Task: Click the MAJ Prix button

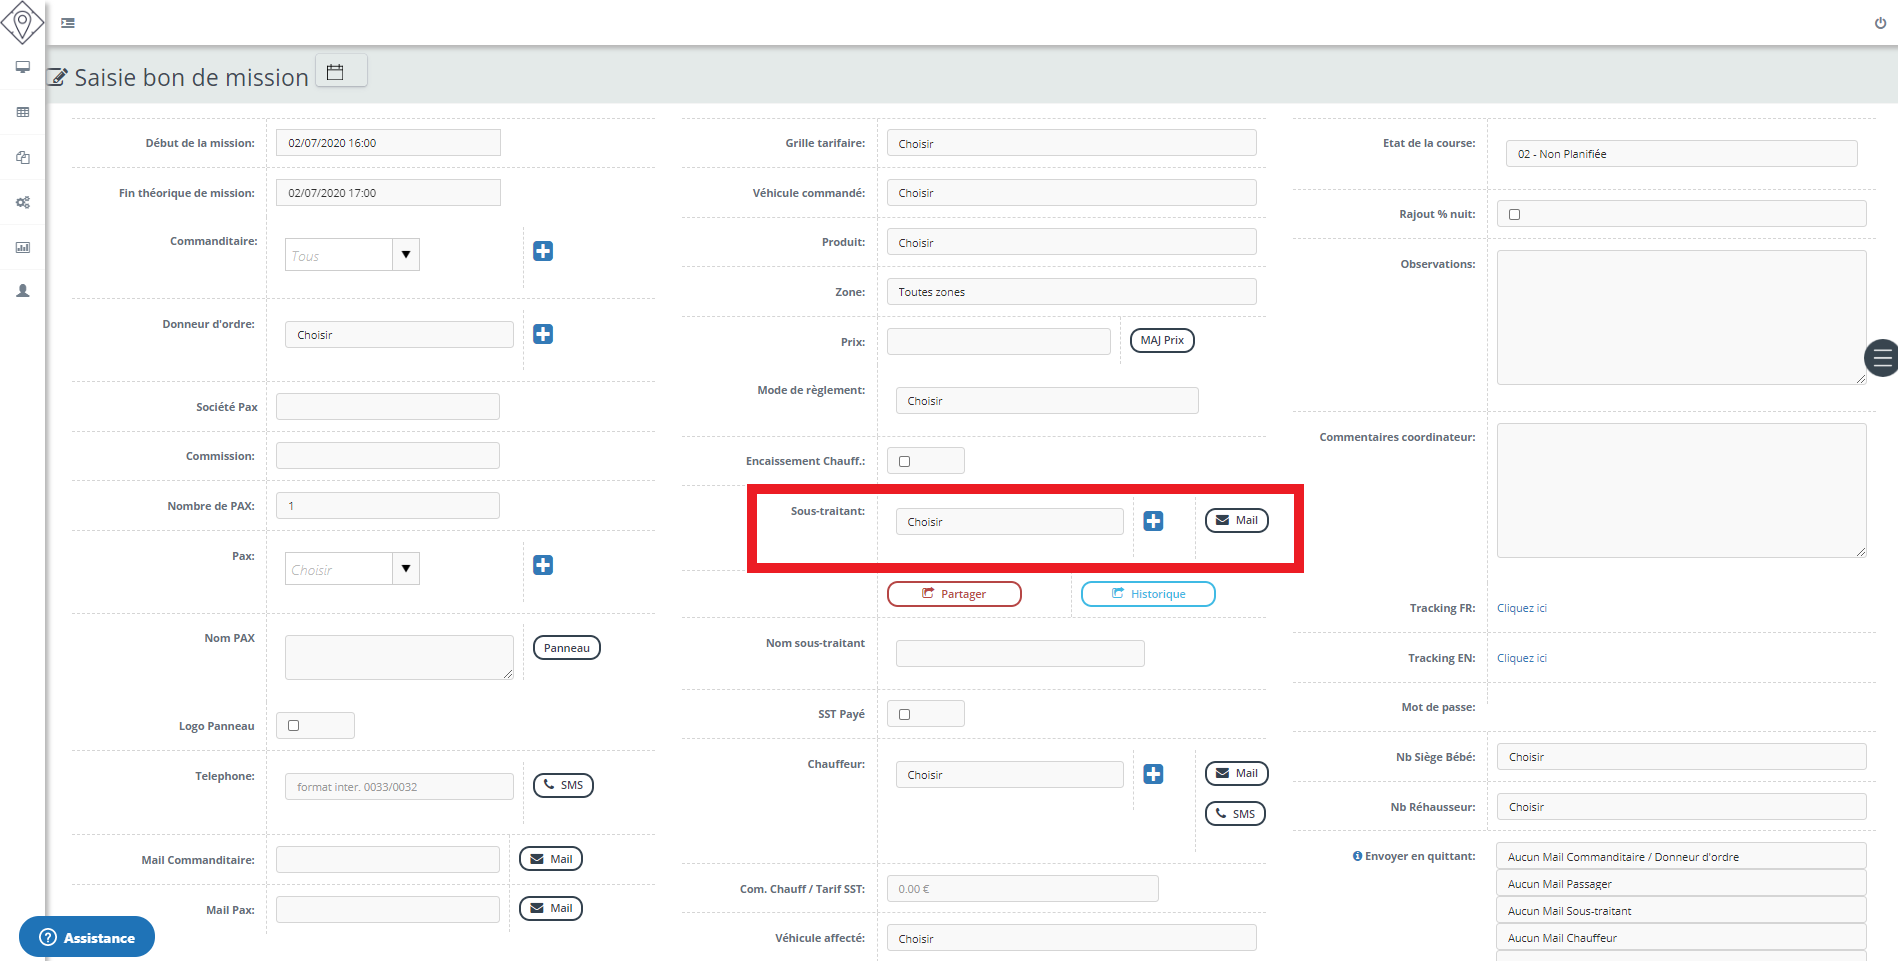Action: coord(1162,340)
